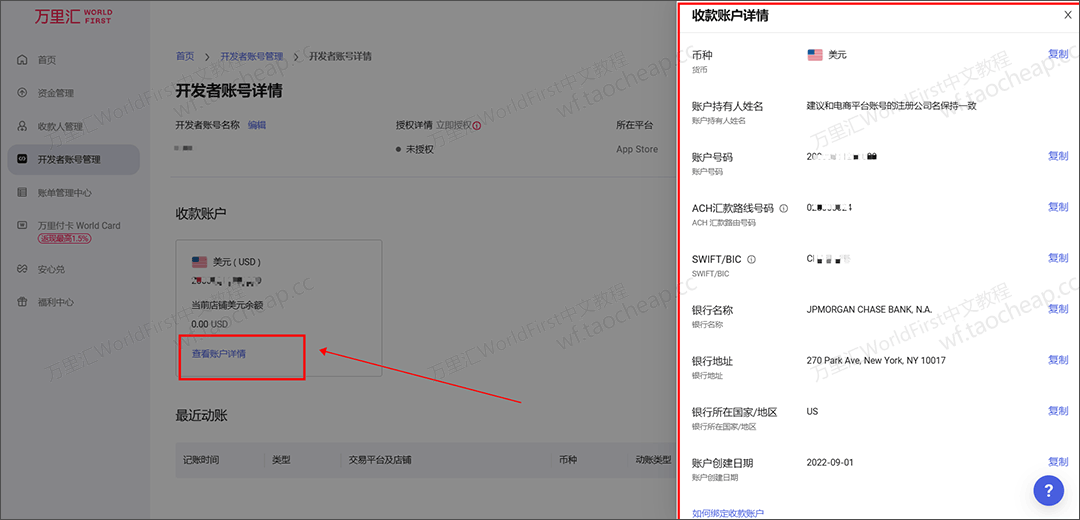The height and width of the screenshot is (520, 1080).
Task: Copy the 银行所在国家/地区 value
Action: click(1058, 410)
